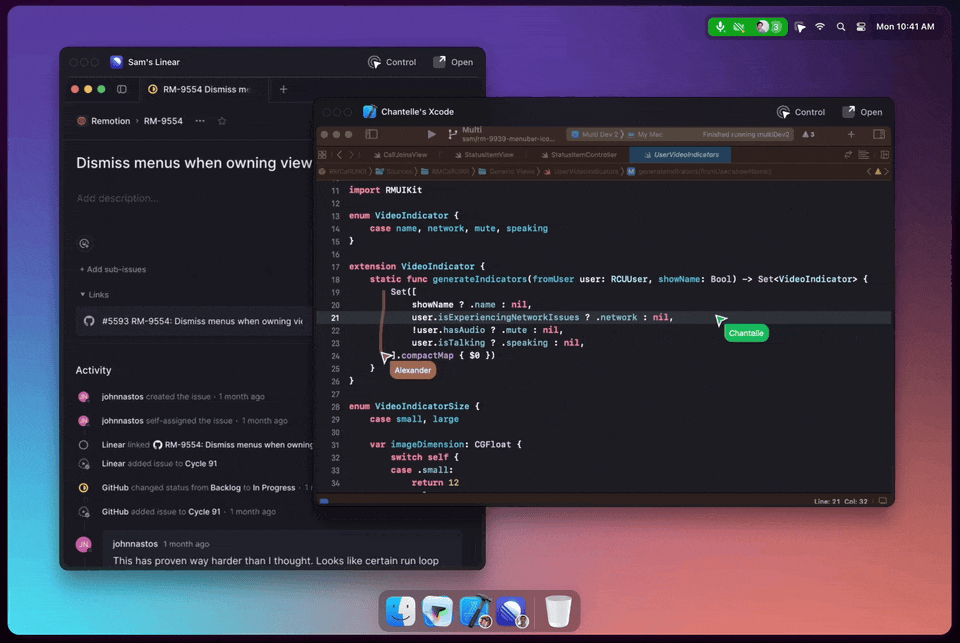960x643 pixels.
Task: Take Control of Sam's Linear window
Action: 392,62
